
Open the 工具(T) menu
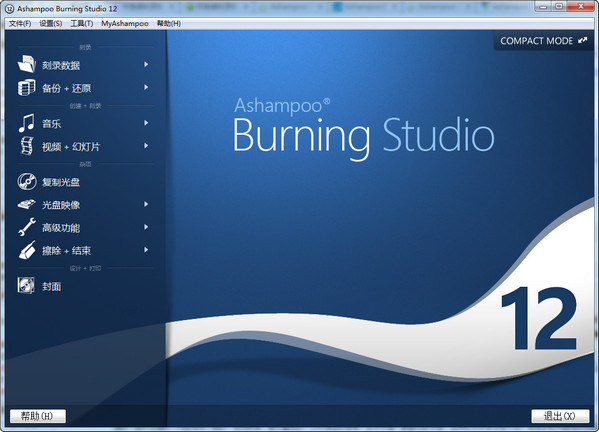point(82,24)
